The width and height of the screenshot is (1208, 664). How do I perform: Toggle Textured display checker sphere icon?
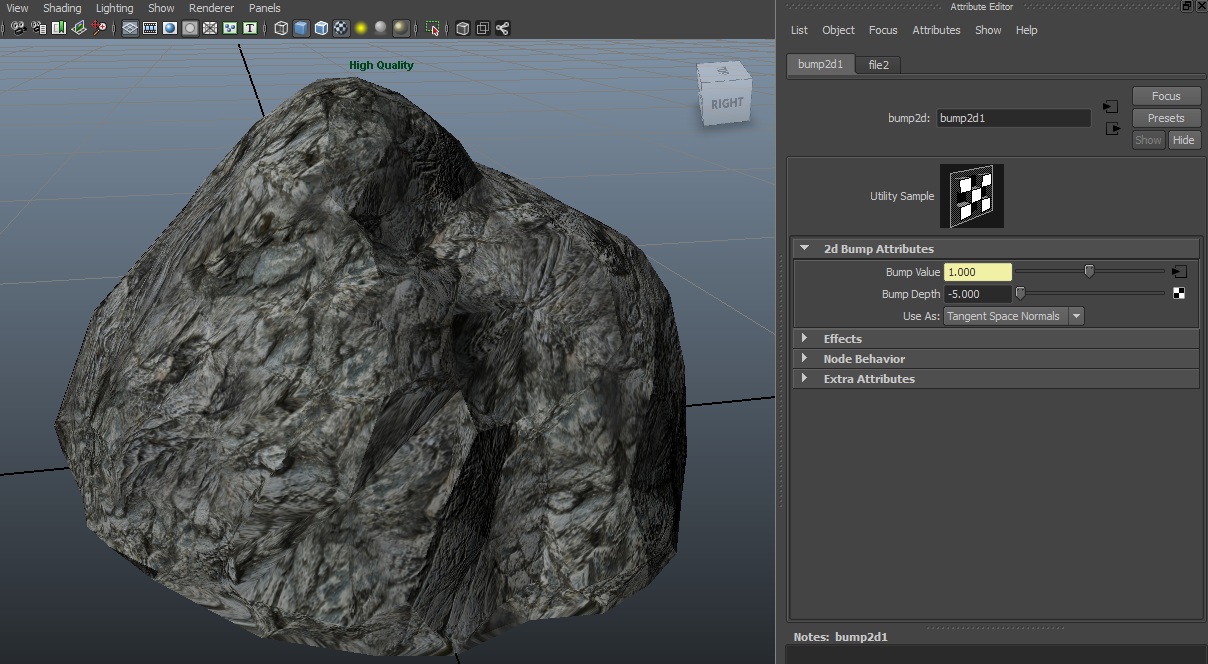point(341,28)
